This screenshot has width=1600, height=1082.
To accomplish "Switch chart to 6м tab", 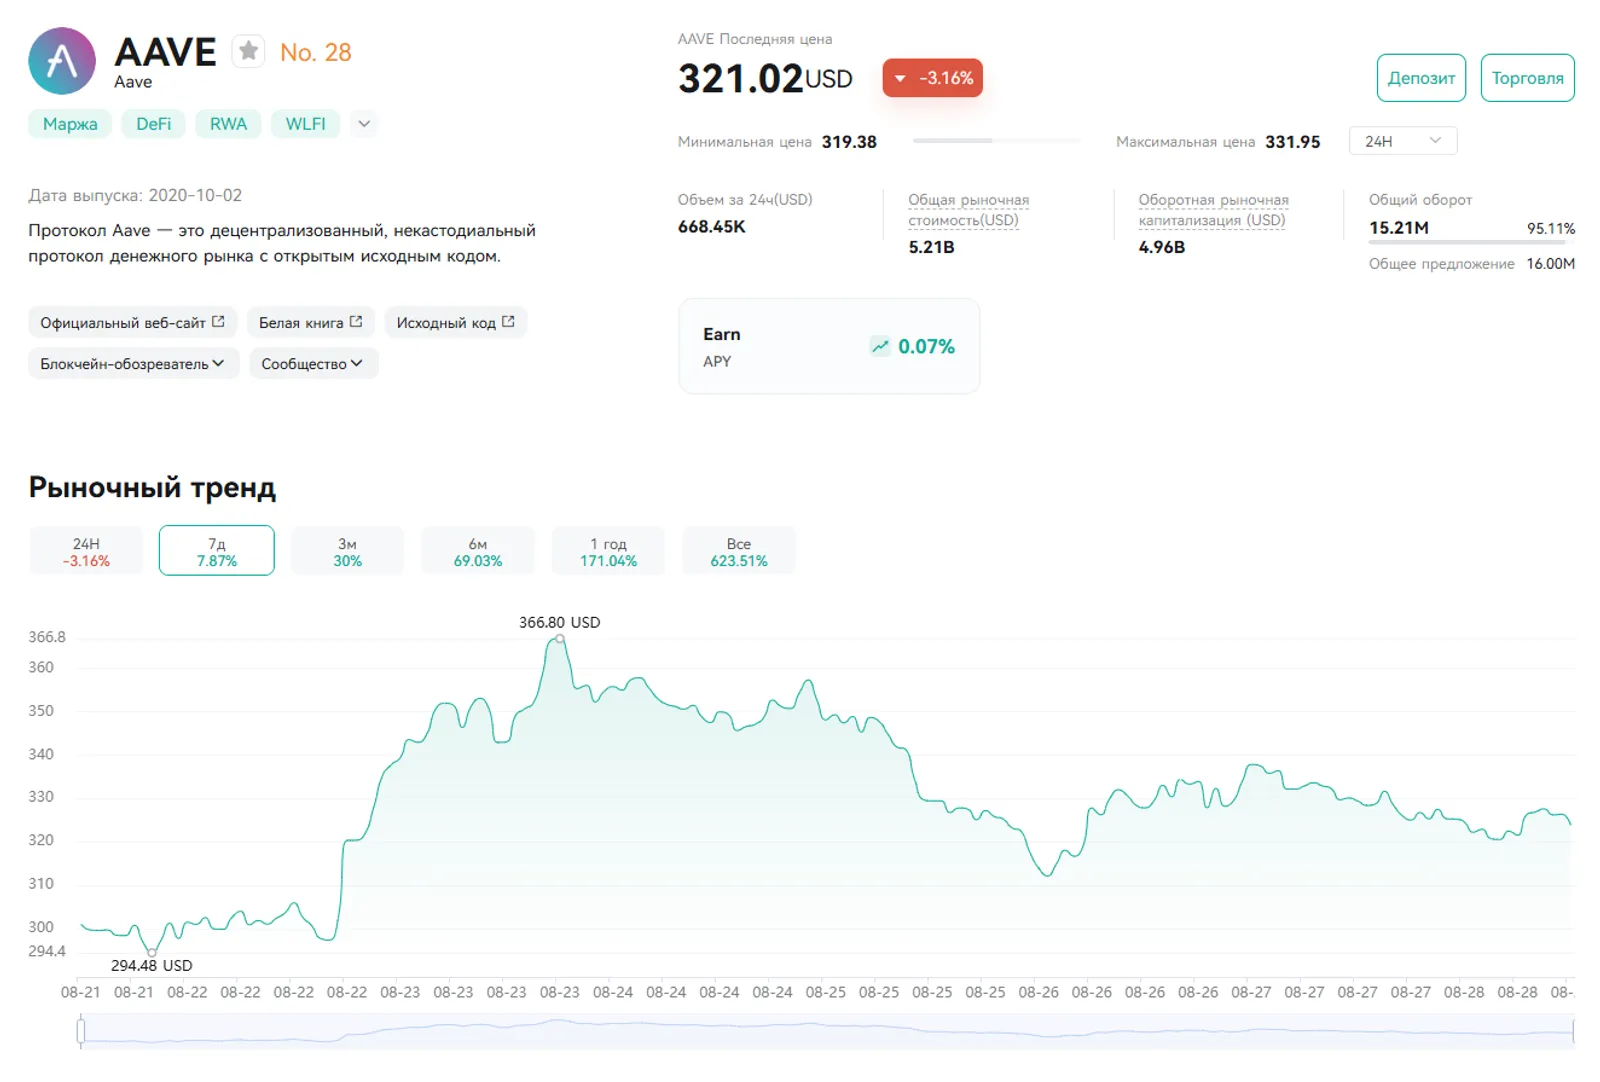I will tap(478, 551).
